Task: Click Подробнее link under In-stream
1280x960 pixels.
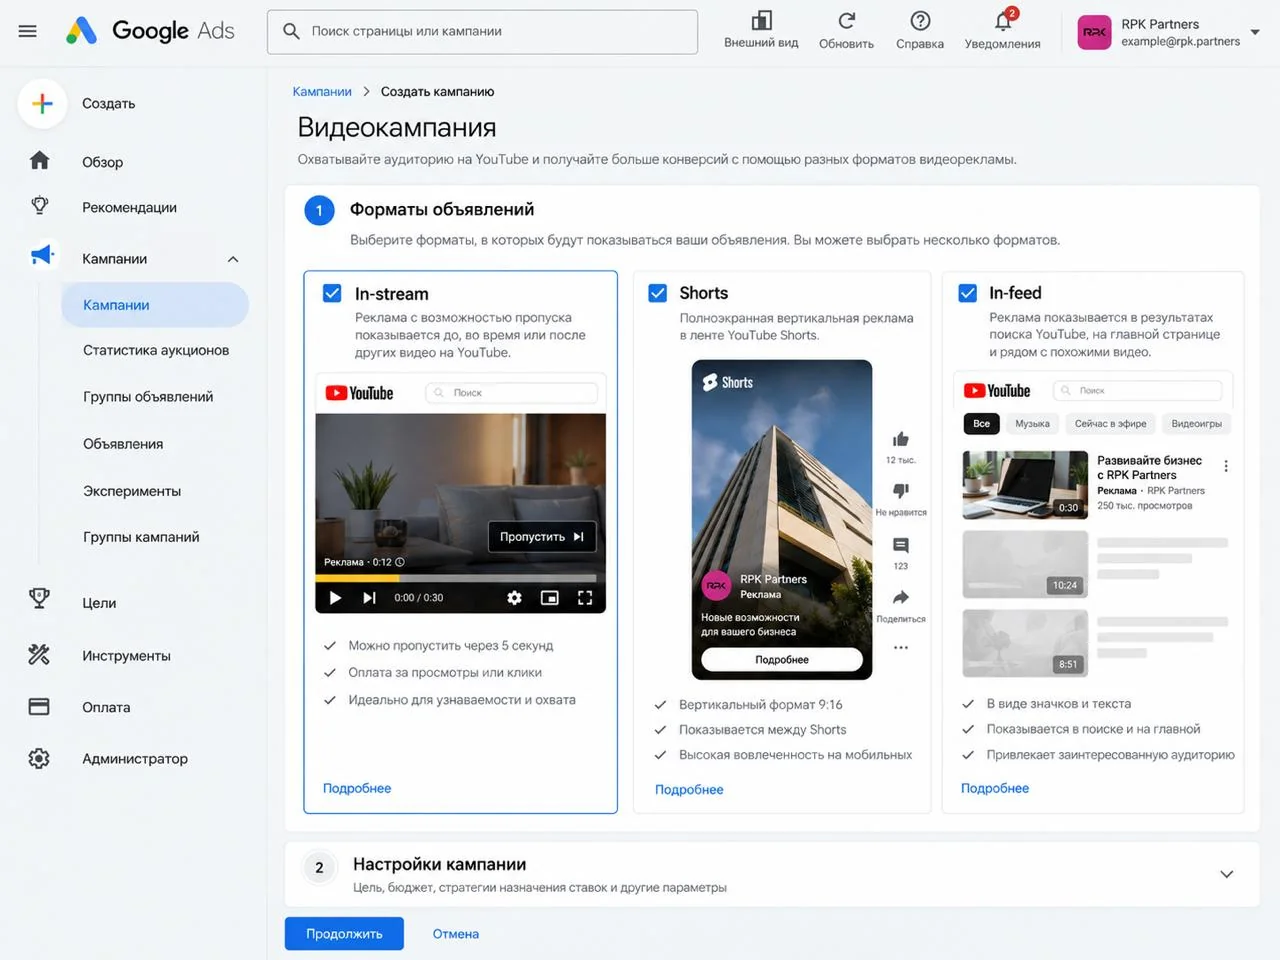Action: (357, 788)
